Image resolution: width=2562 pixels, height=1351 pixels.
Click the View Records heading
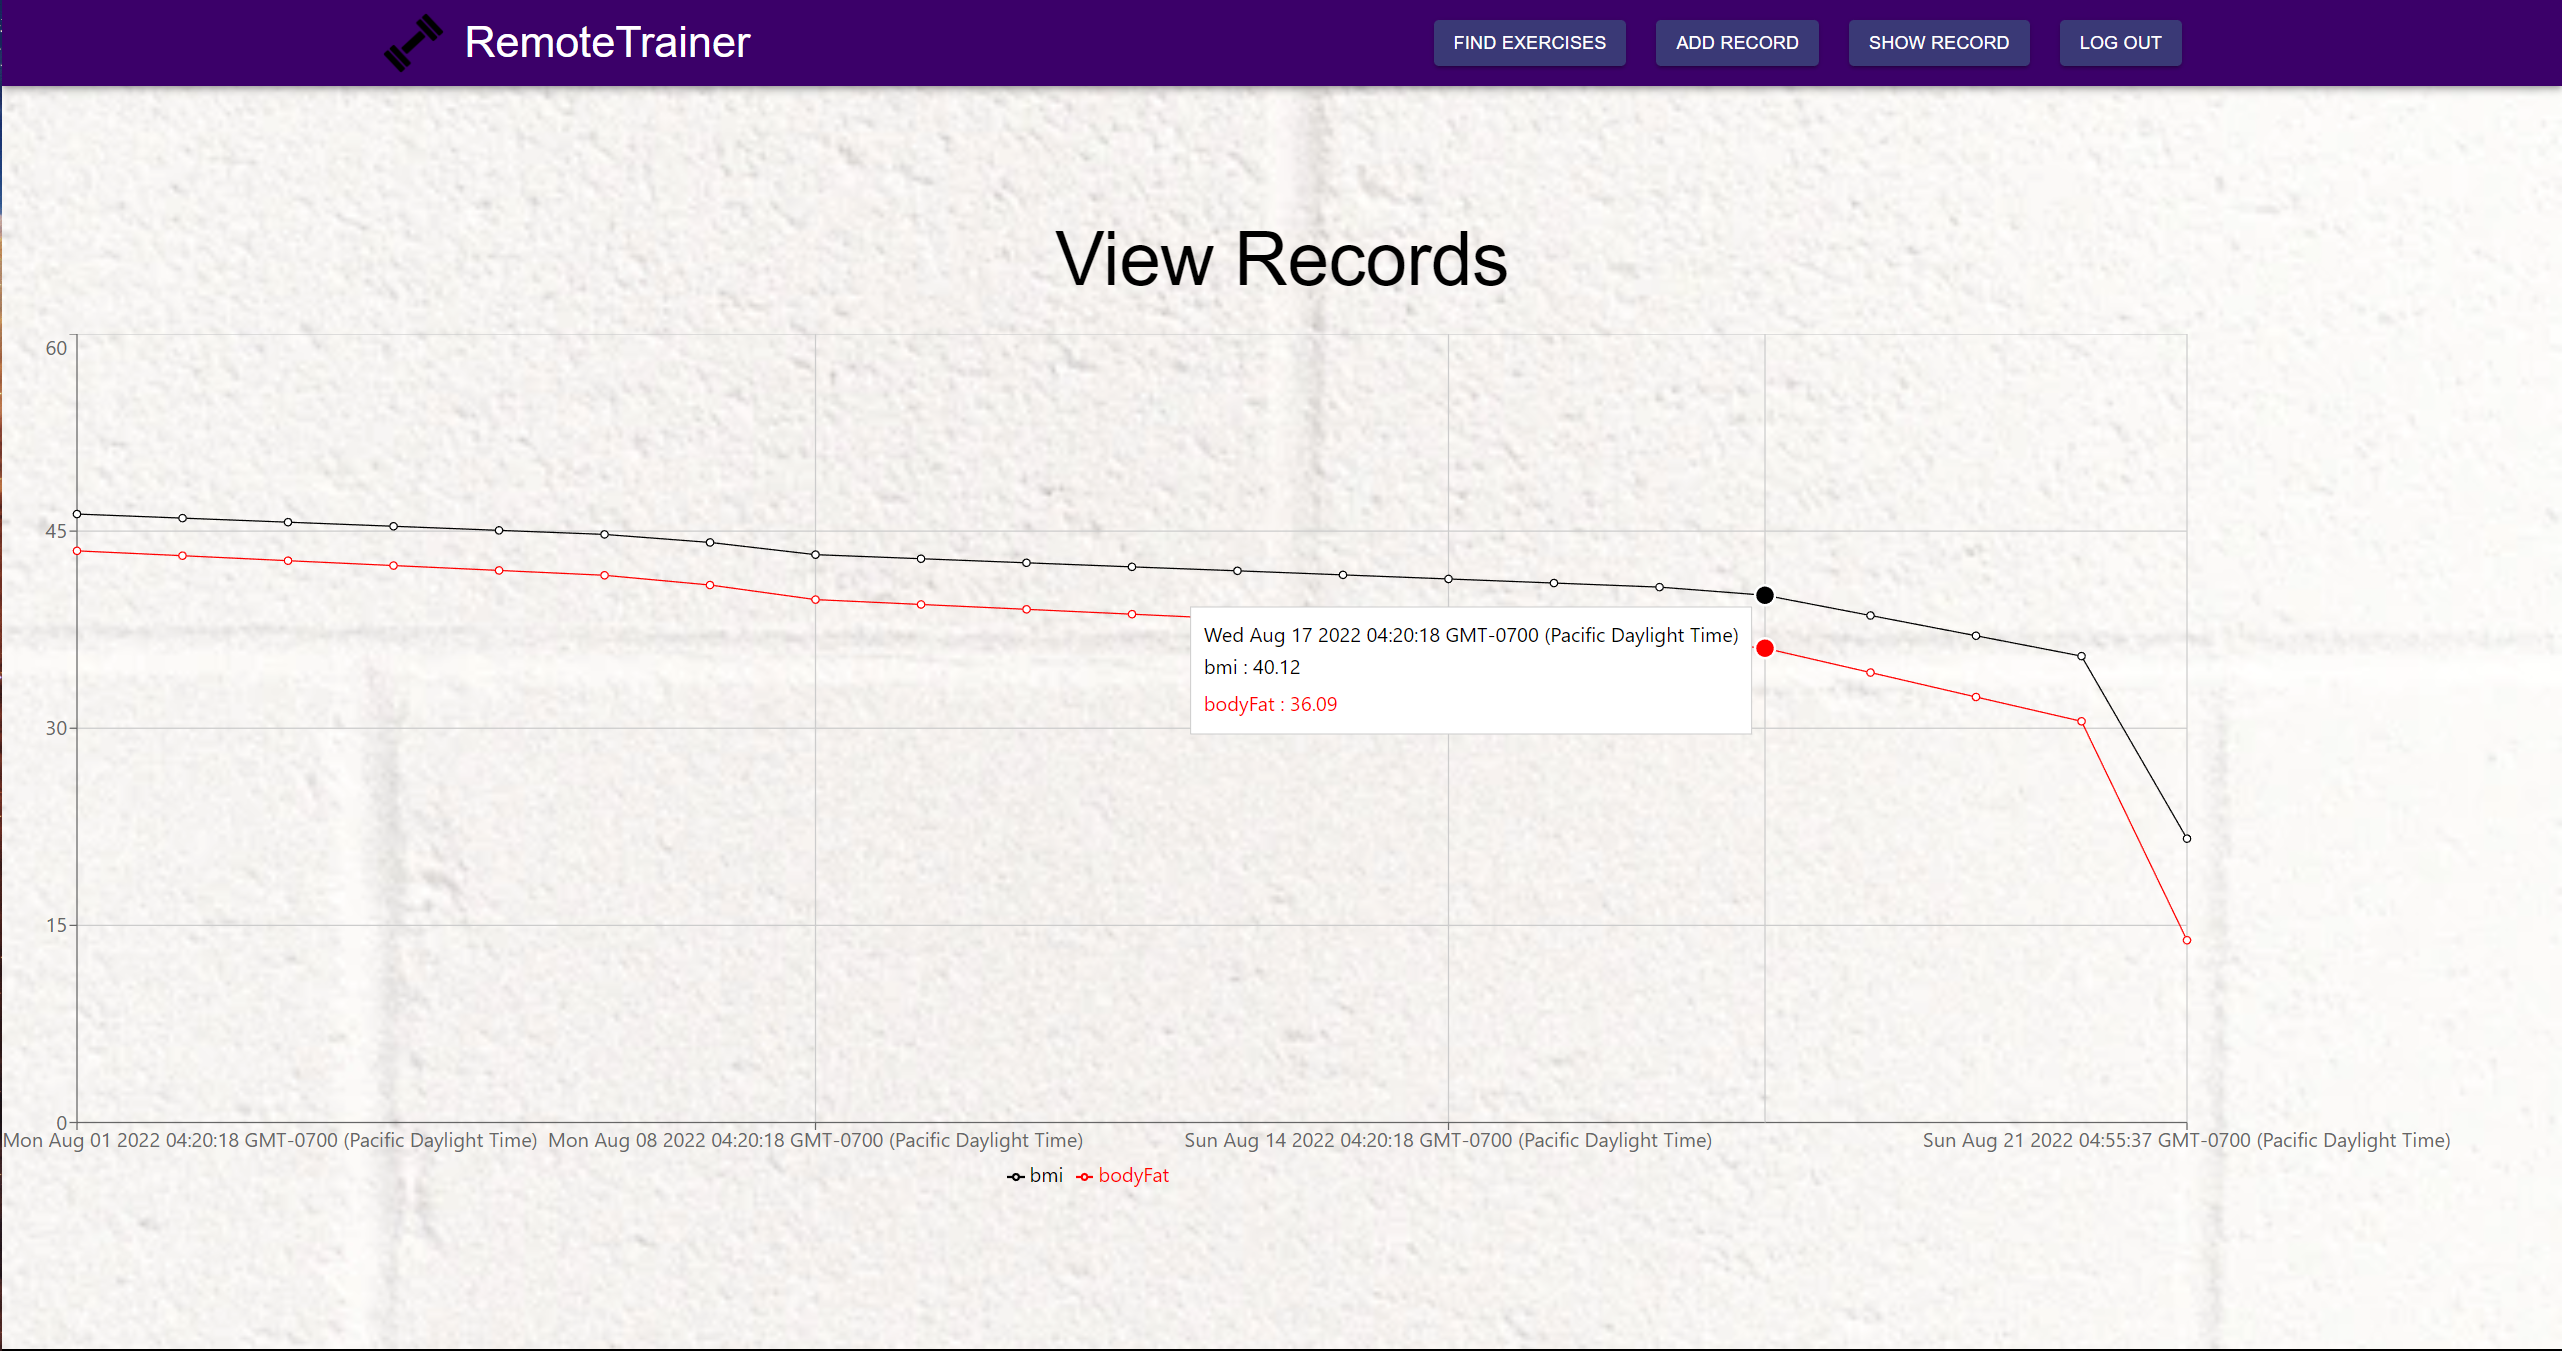1281,260
